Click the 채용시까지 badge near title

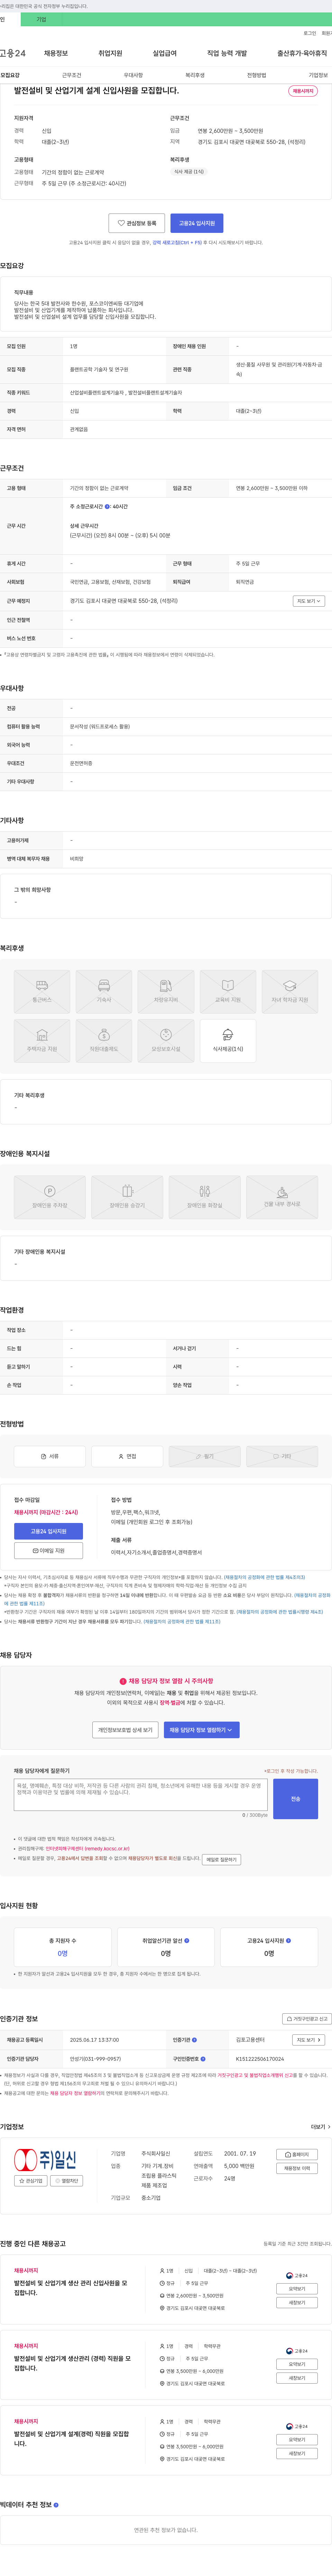(x=303, y=91)
